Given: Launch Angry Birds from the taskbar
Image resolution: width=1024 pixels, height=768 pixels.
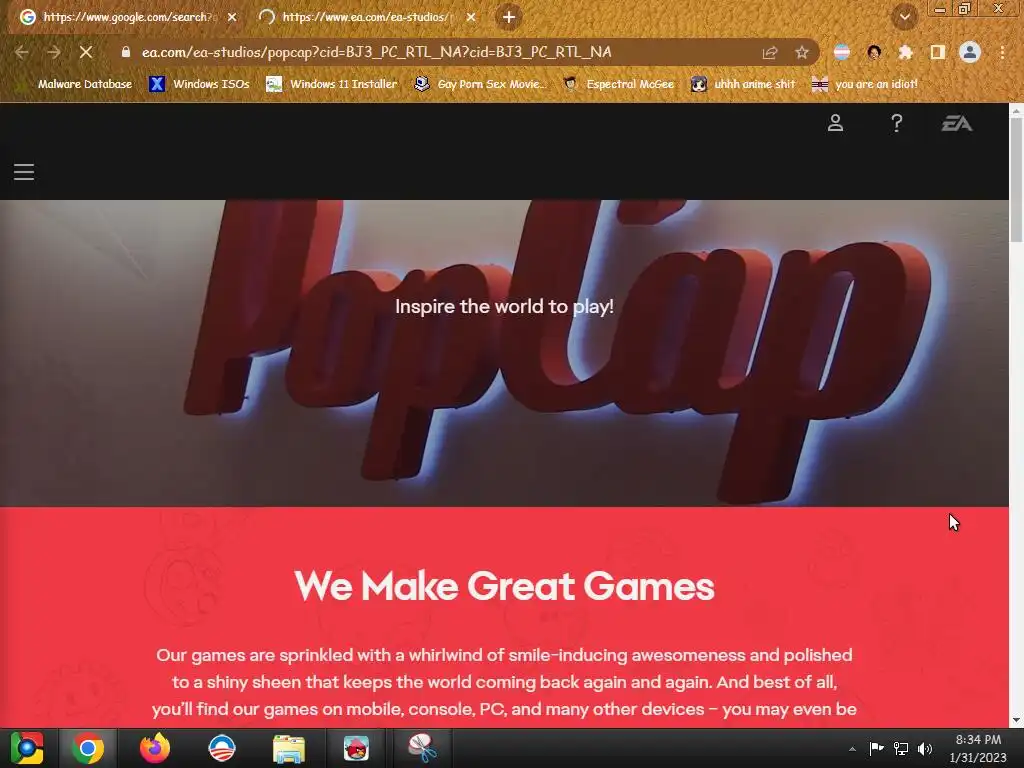Looking at the screenshot, I should click(357, 748).
